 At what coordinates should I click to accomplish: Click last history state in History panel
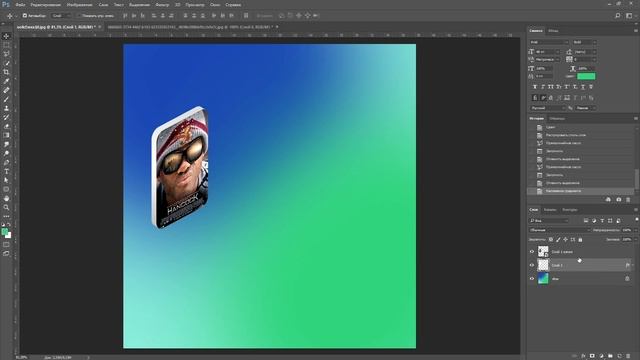[580, 191]
